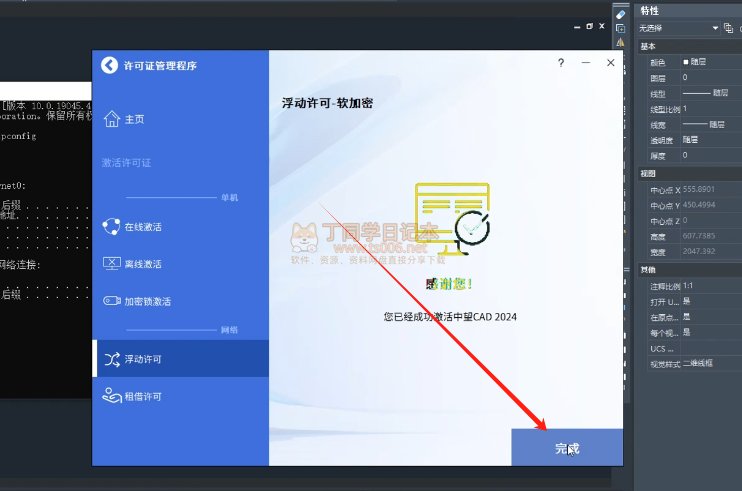Viewport: 742px width, 491px height.
Task: Click the 线型比例 value 1
Action: [685, 108]
